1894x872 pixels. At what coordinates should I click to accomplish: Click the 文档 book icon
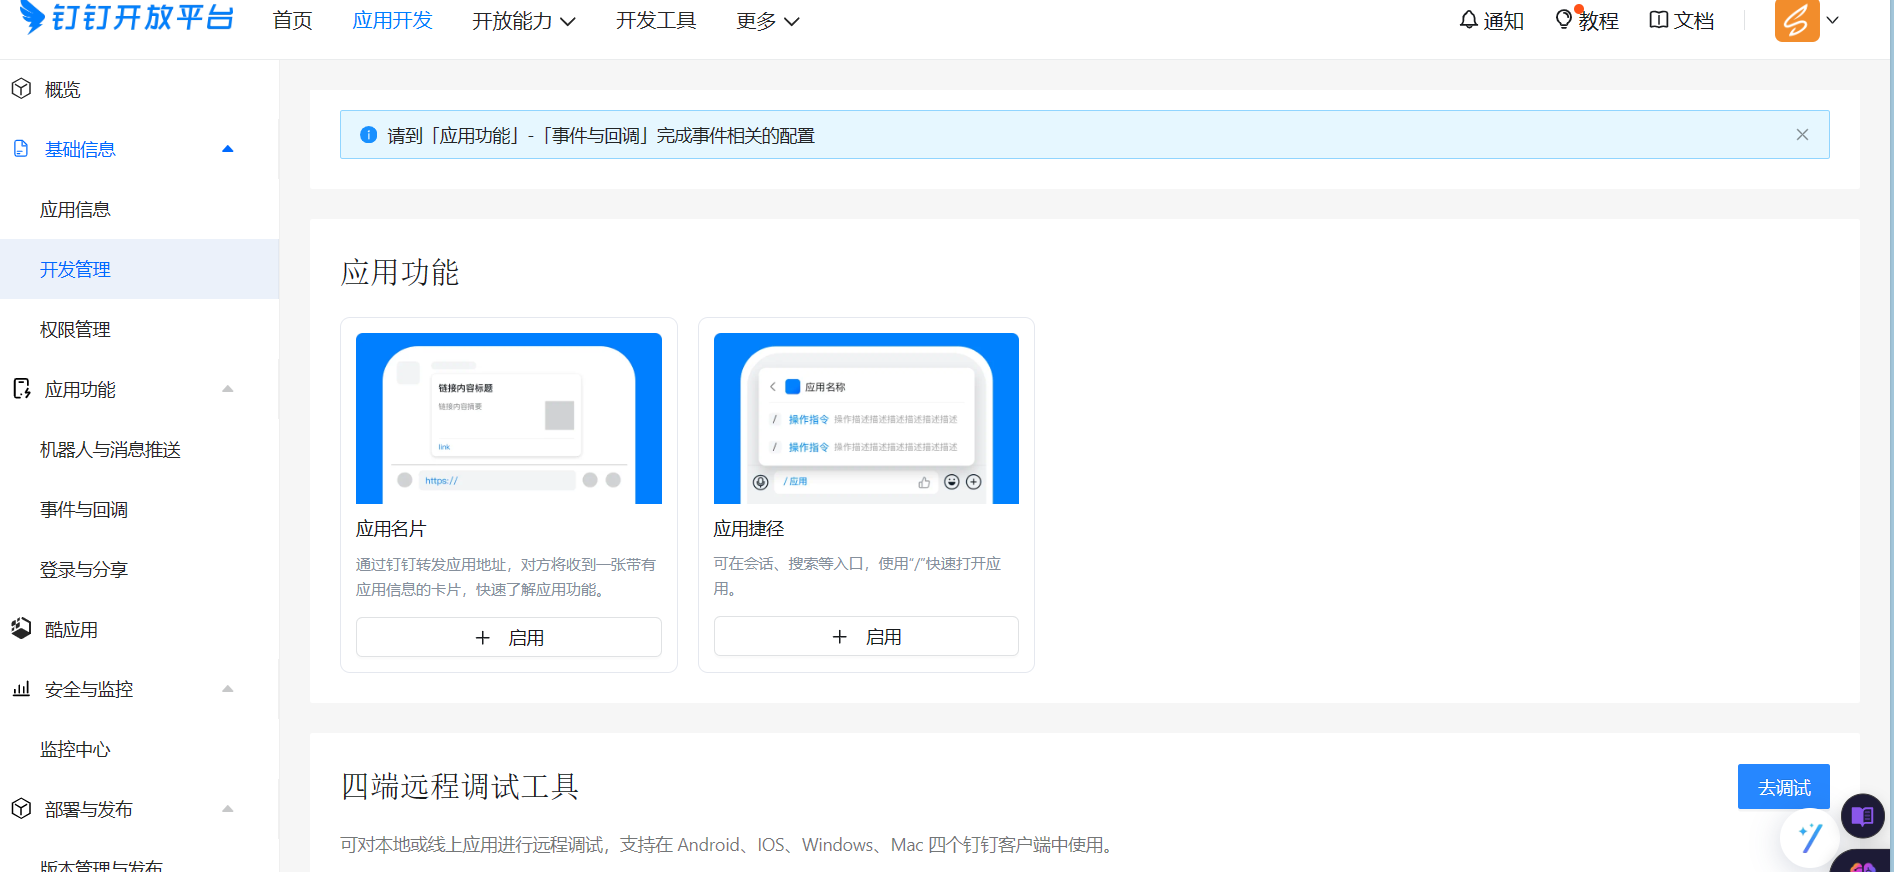pyautogui.click(x=1659, y=20)
